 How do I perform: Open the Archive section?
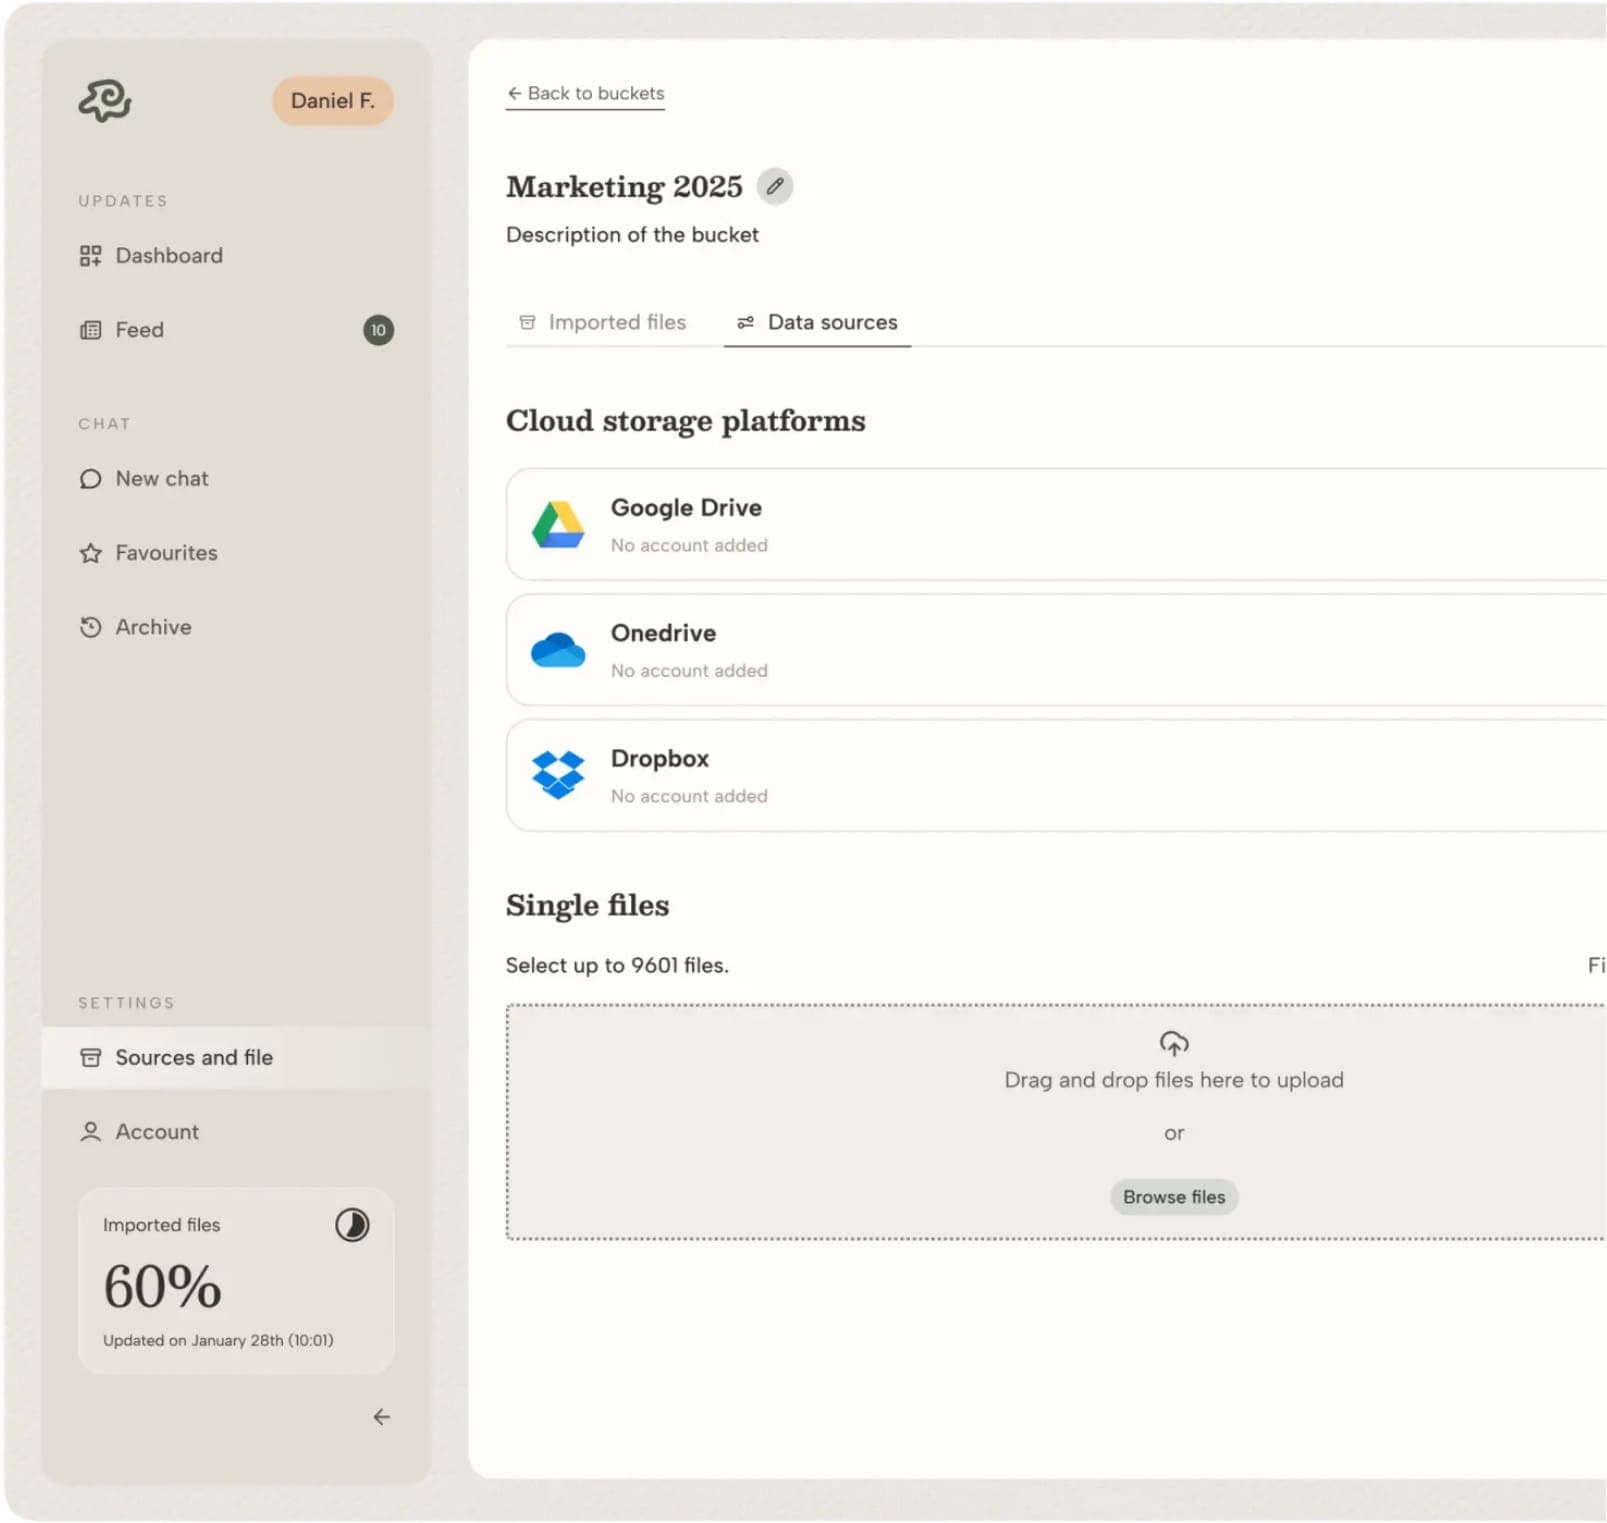pos(153,627)
